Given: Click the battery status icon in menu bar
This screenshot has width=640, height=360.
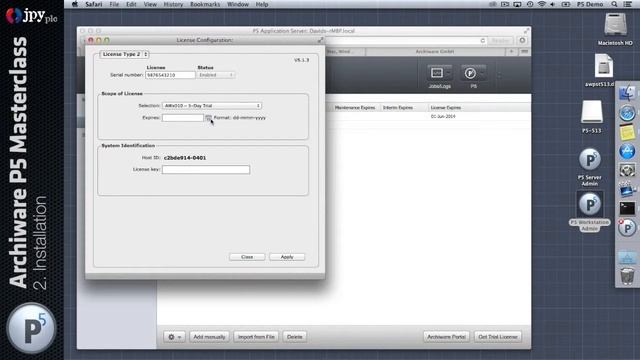Looking at the screenshot, I should [566, 4].
